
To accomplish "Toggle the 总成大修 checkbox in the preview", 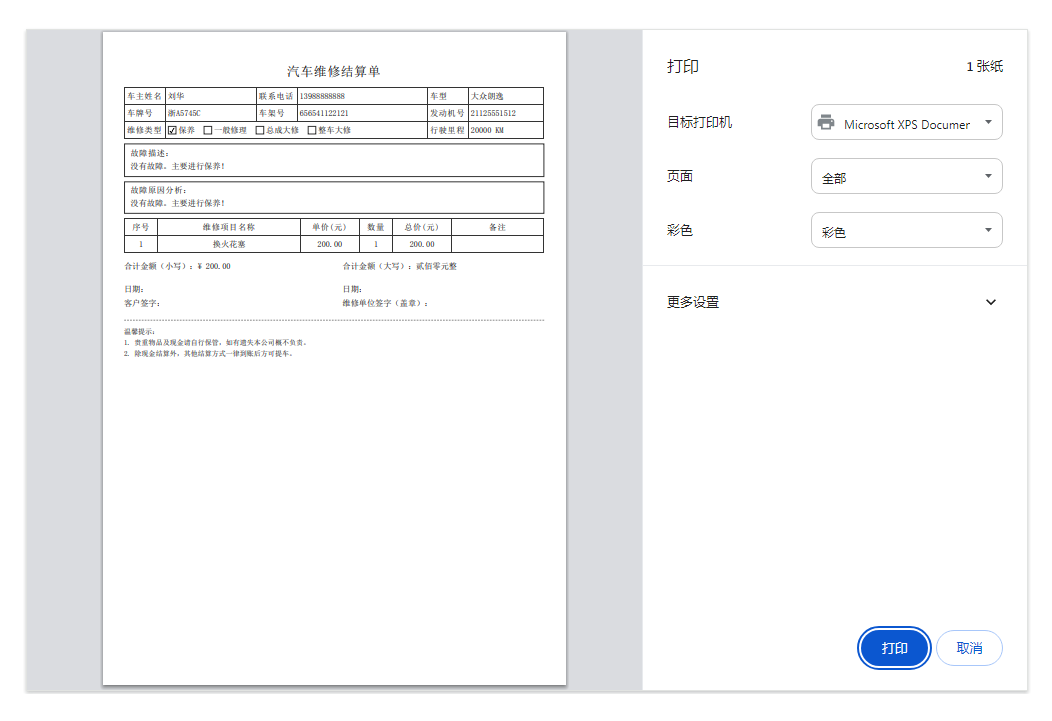I will click(x=260, y=130).
